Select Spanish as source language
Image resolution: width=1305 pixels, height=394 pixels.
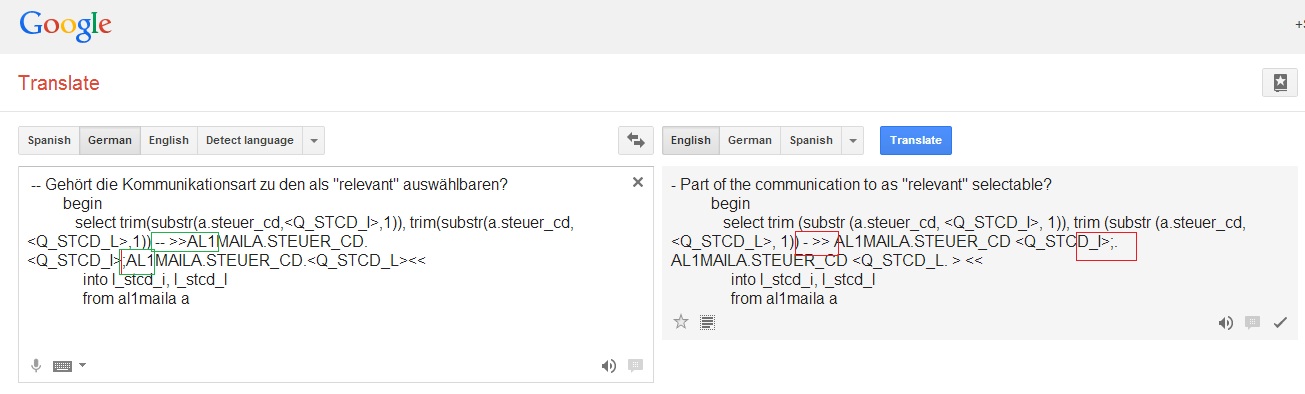49,140
